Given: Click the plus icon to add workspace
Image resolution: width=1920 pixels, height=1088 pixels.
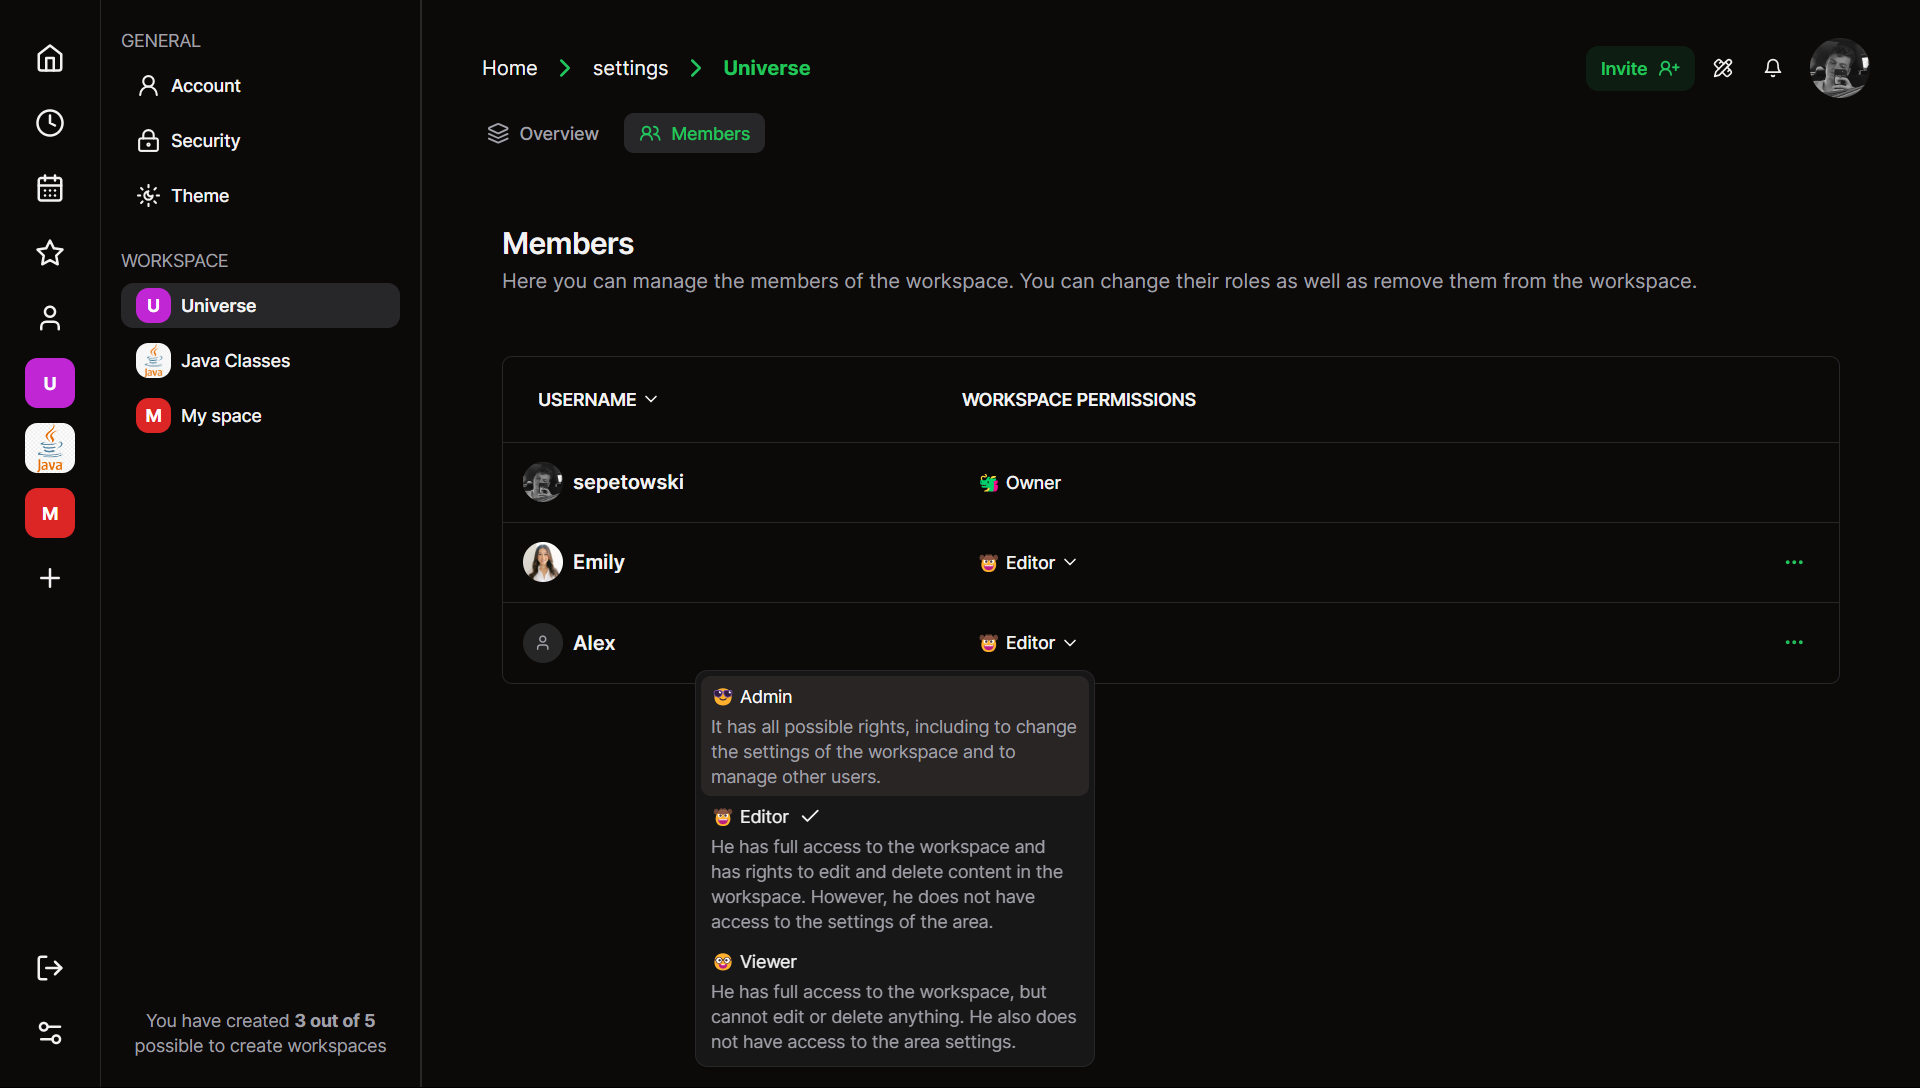Looking at the screenshot, I should pyautogui.click(x=50, y=578).
